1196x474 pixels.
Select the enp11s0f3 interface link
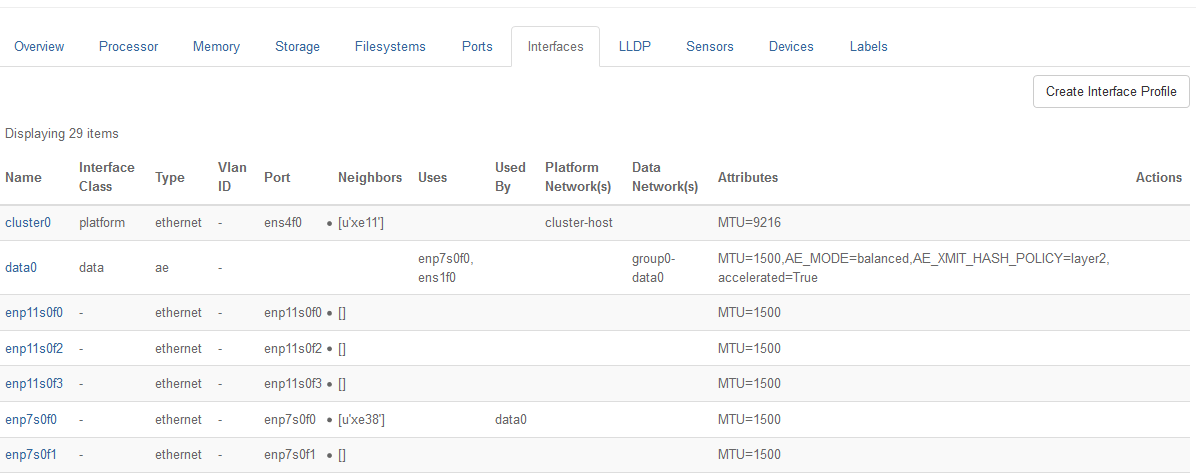click(34, 384)
